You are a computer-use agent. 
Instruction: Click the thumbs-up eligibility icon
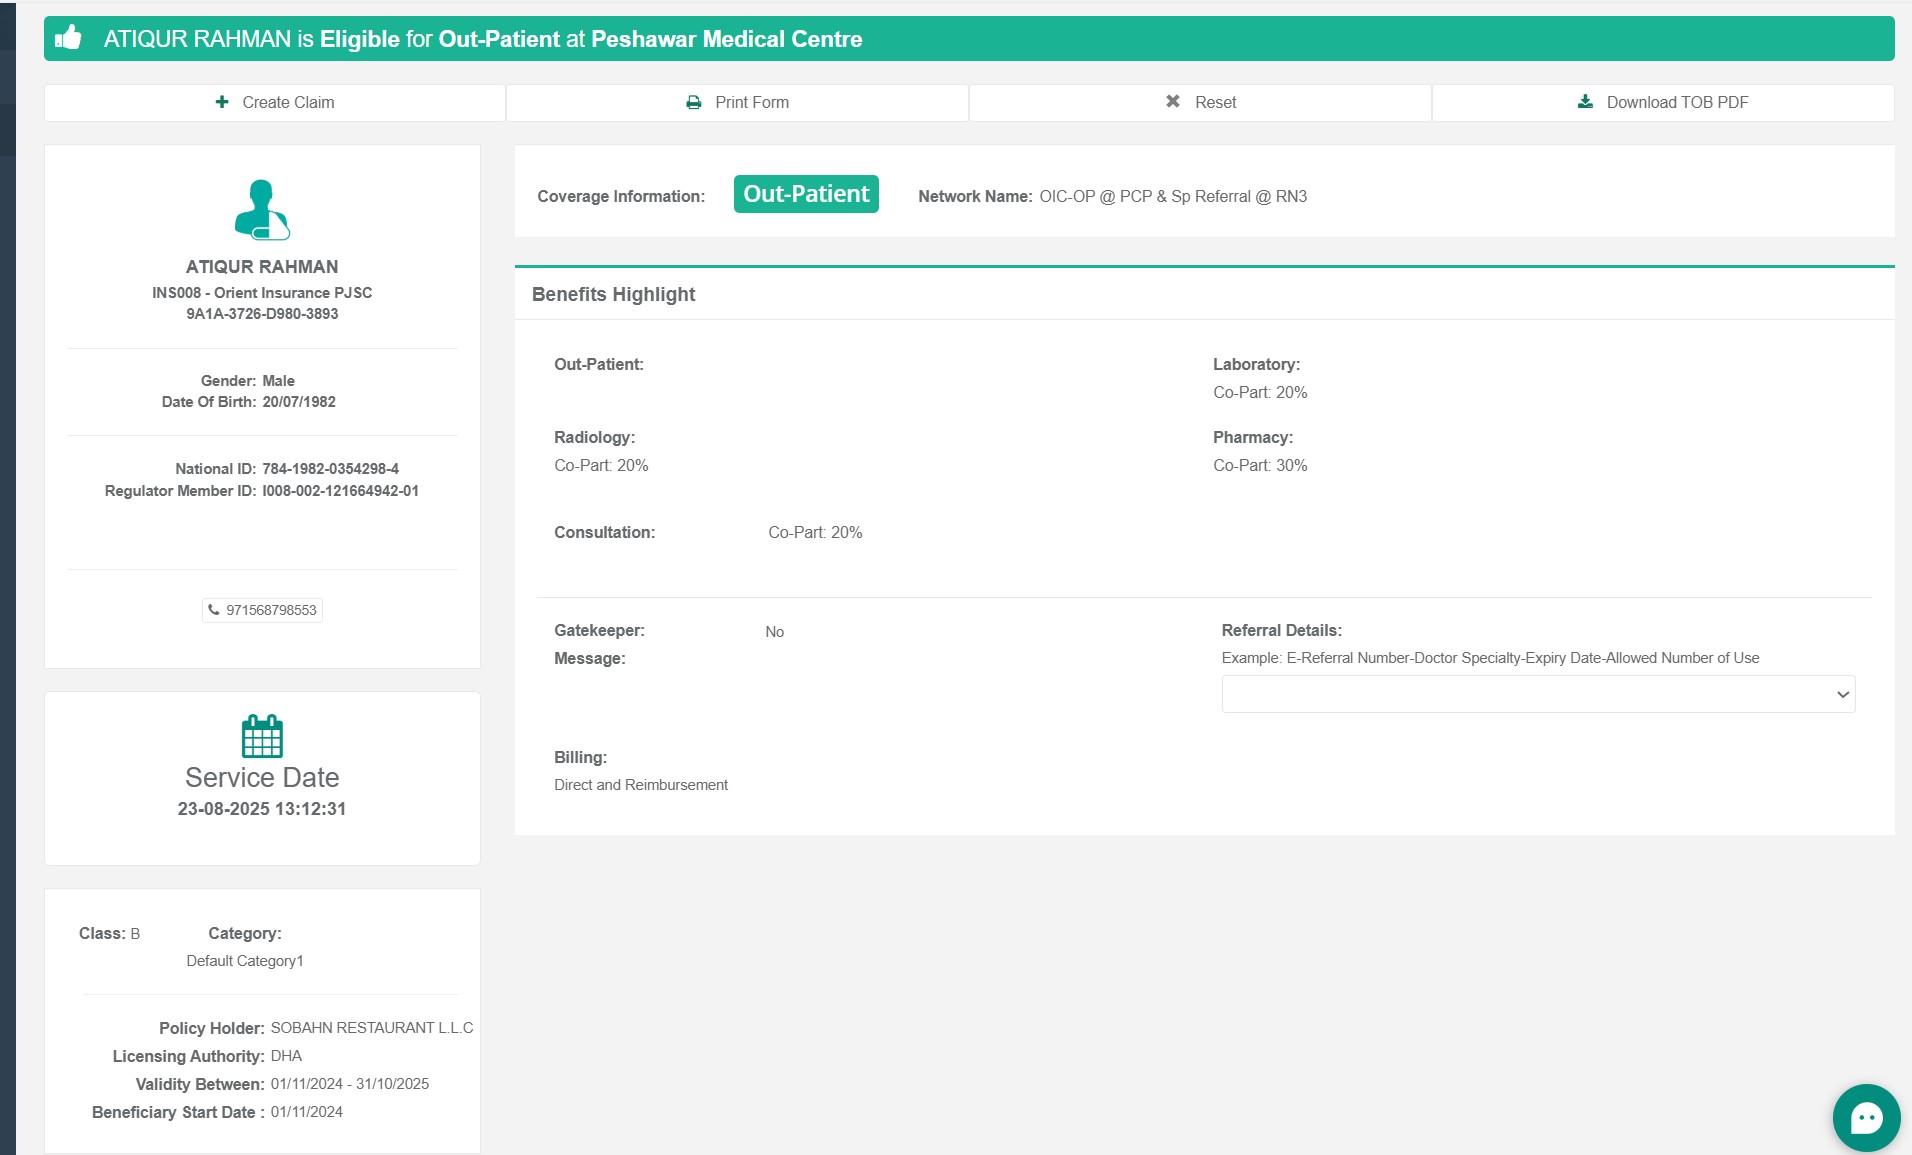tap(68, 38)
